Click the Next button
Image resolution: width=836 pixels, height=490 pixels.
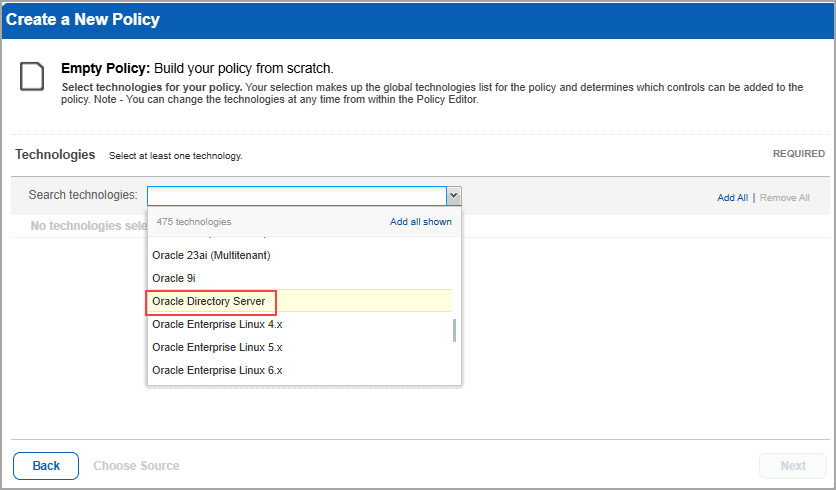click(793, 466)
